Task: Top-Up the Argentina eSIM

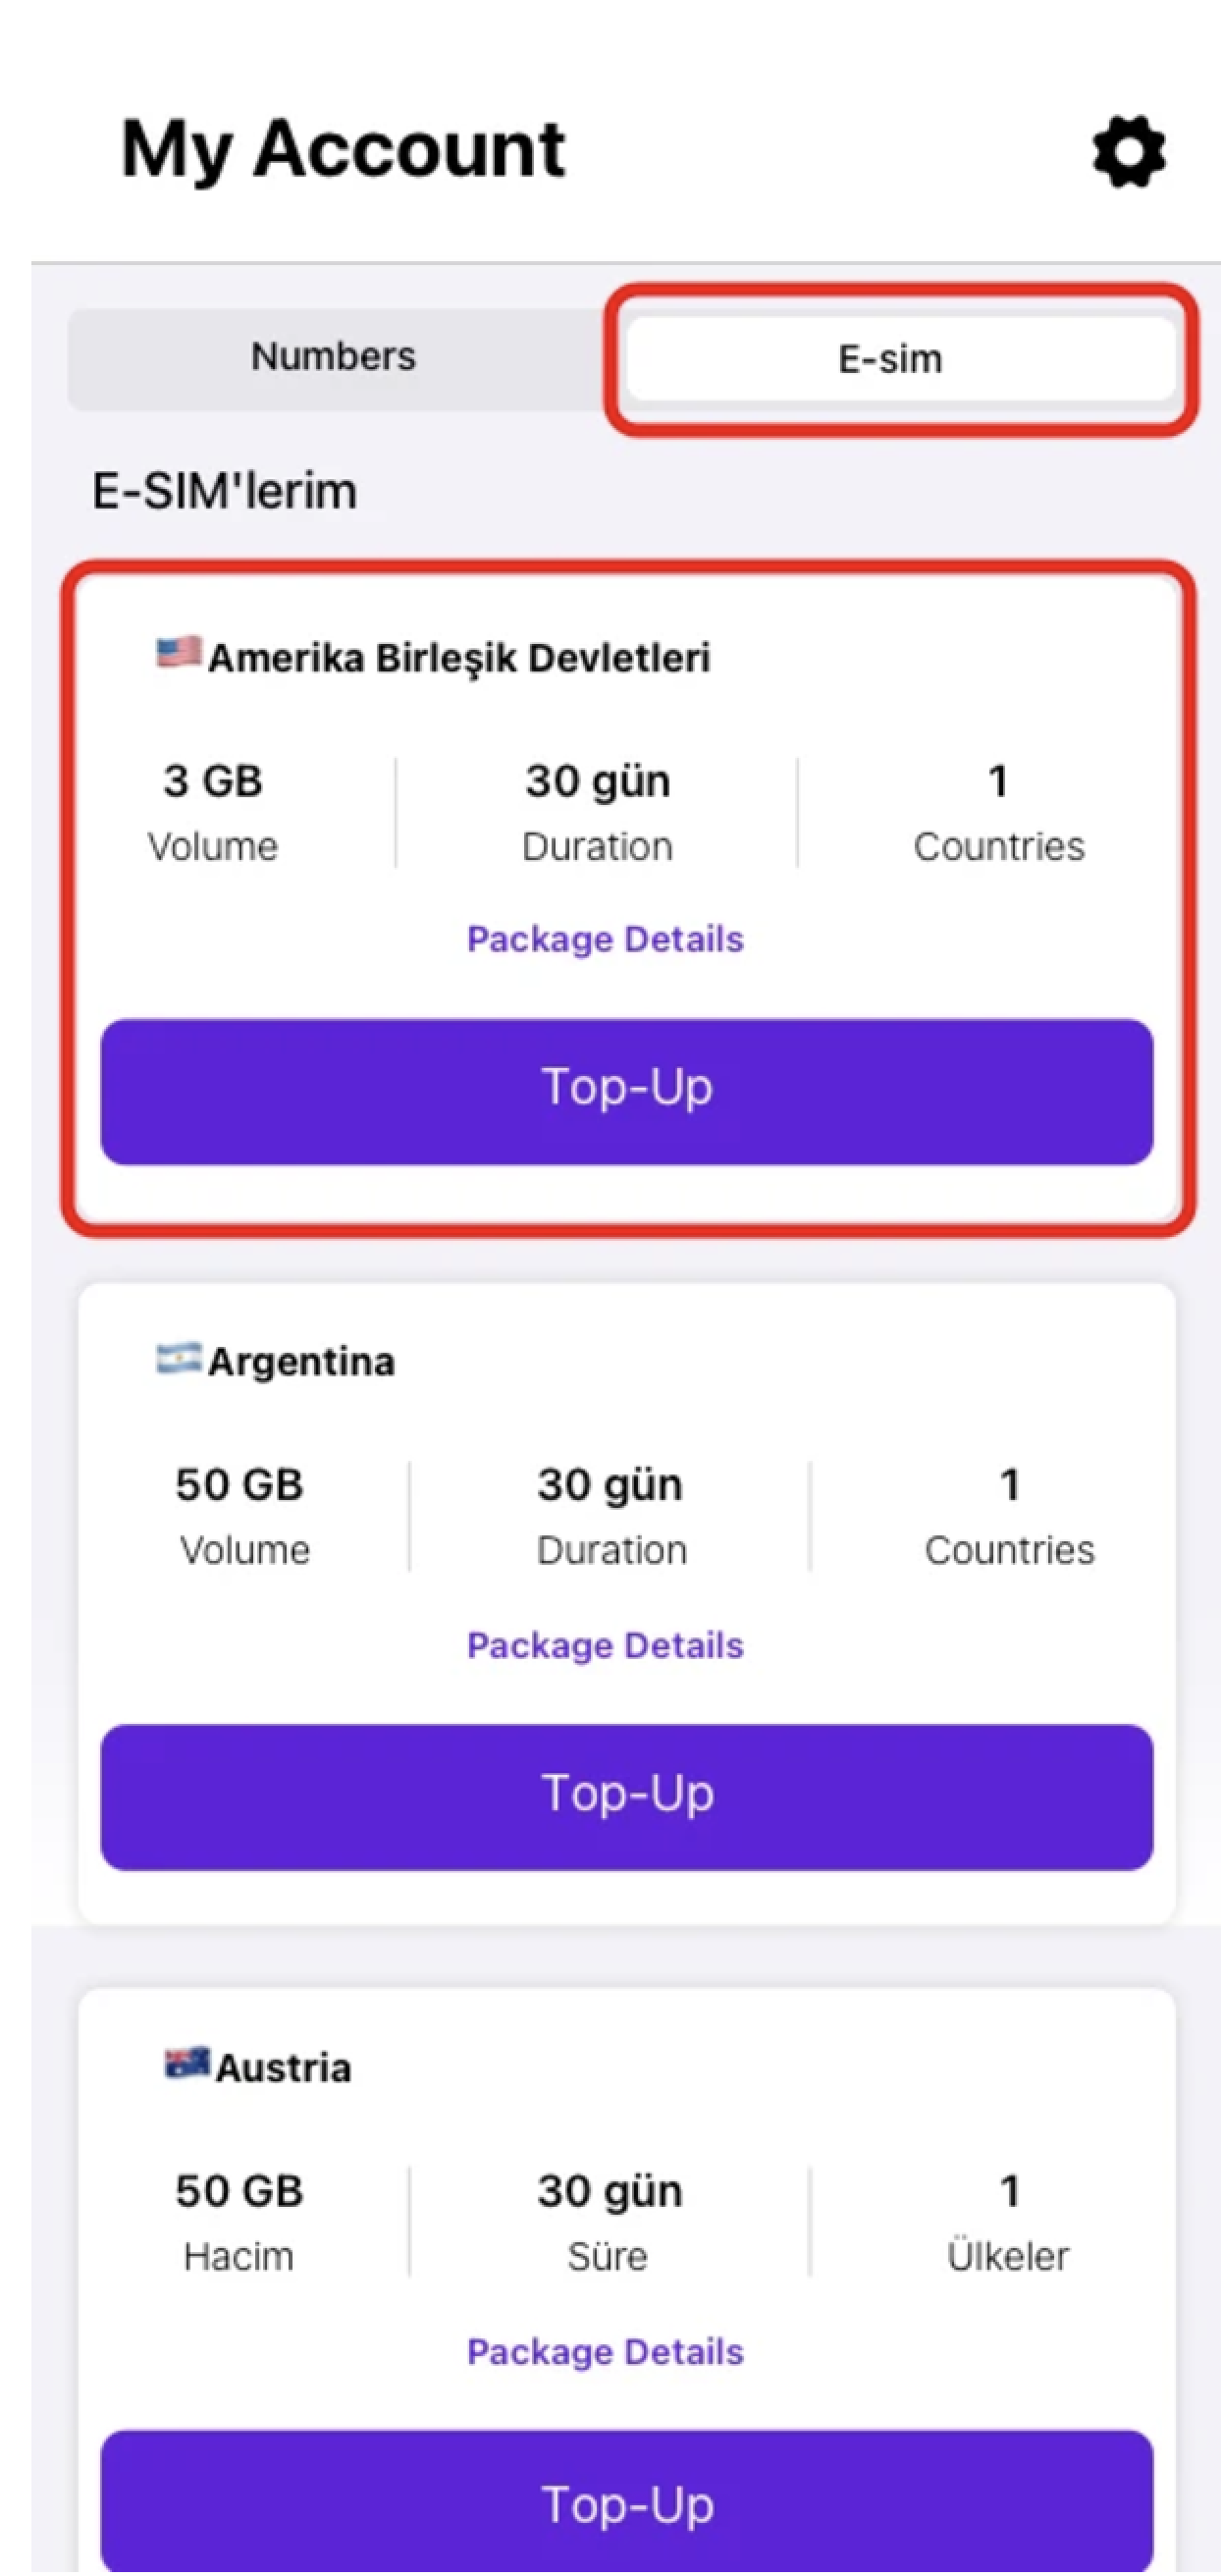Action: pos(626,1796)
